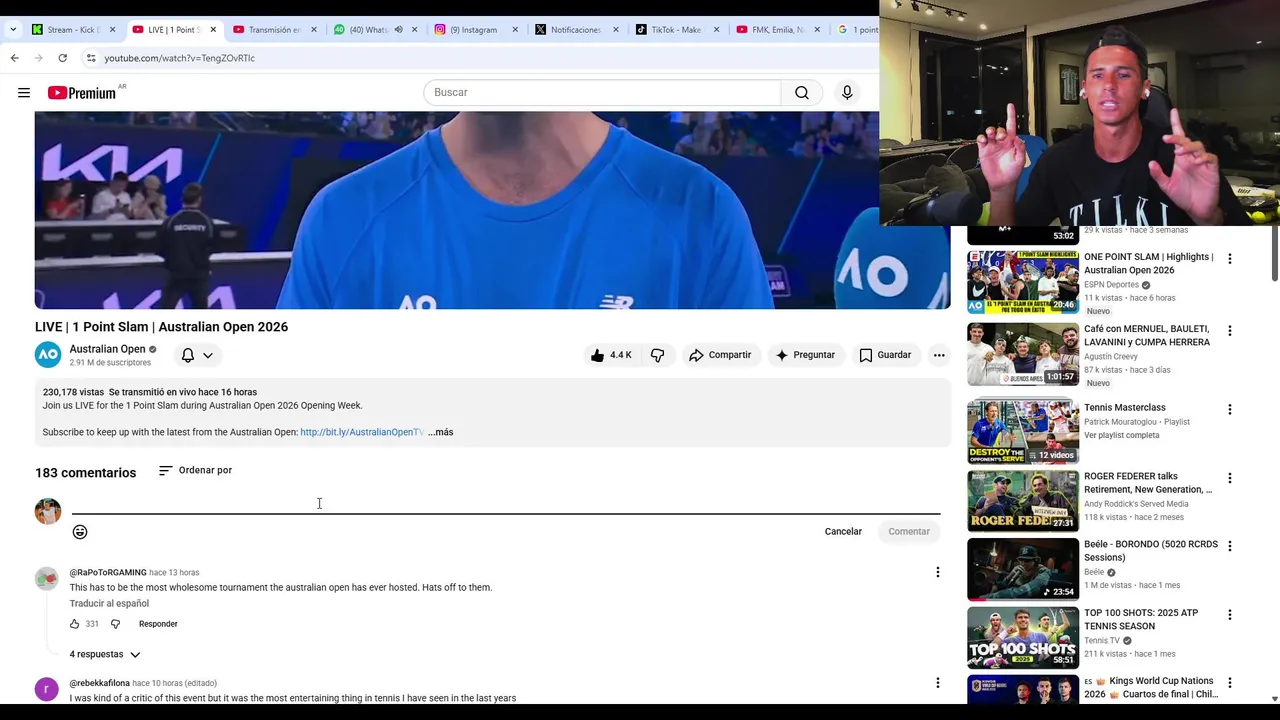The height and width of the screenshot is (720, 1280).
Task: Like the video (4.4 K thumbs up)
Action: [x=611, y=355]
